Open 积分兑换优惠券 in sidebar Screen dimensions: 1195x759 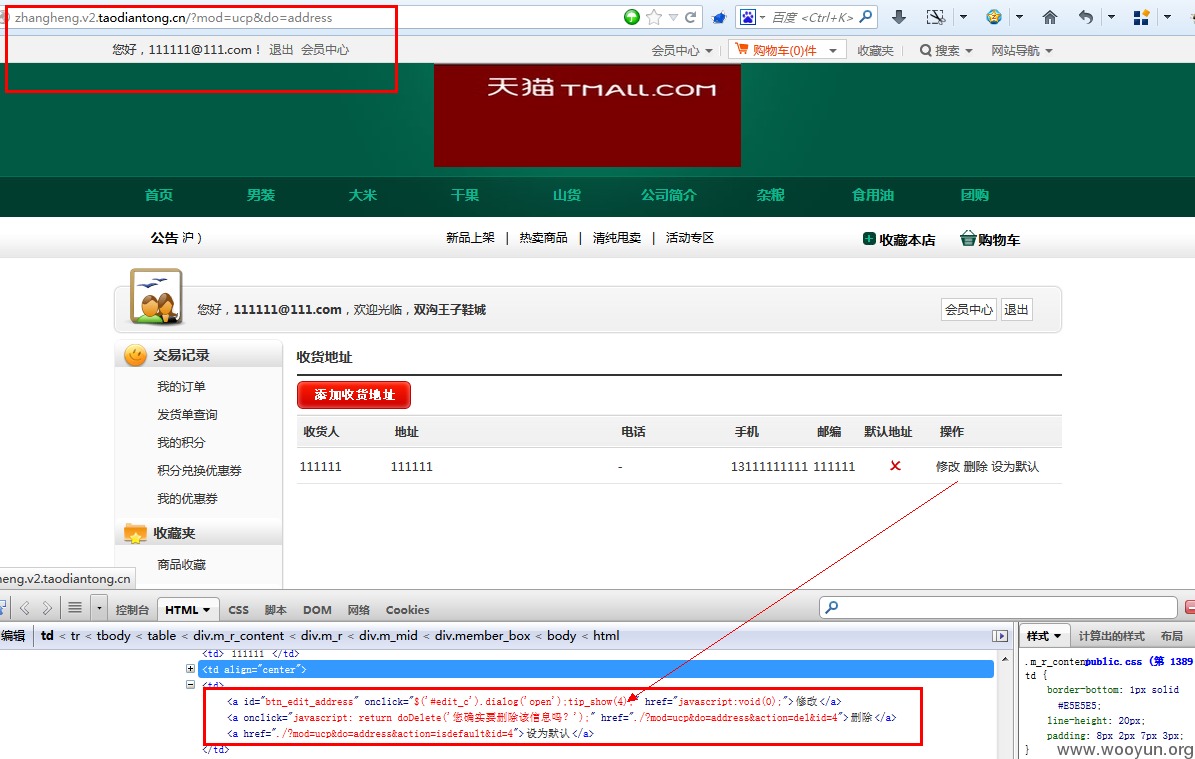click(x=200, y=471)
